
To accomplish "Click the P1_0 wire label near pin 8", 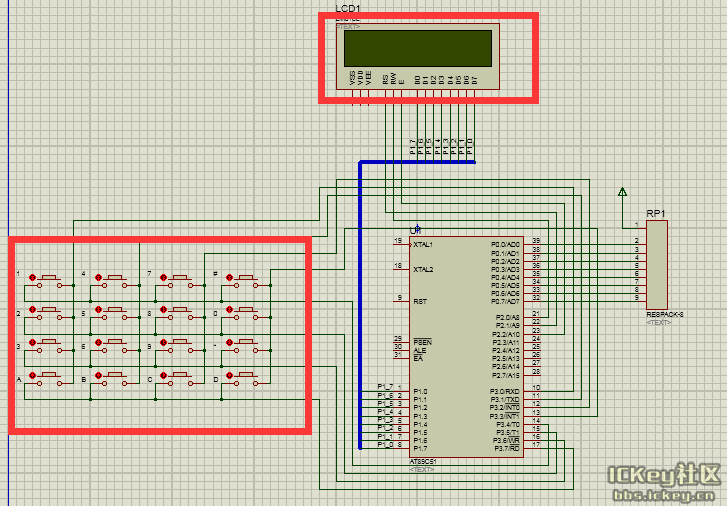I will [x=385, y=444].
